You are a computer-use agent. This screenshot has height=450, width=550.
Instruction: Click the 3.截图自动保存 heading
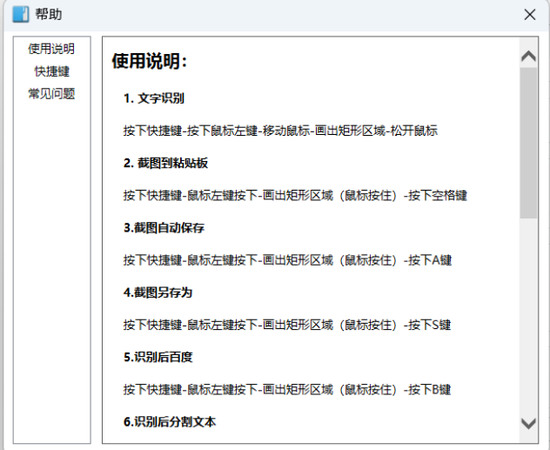tap(164, 228)
